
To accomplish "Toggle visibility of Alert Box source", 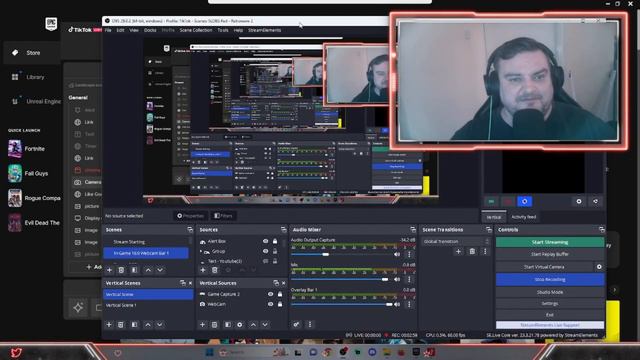I will 266,241.
